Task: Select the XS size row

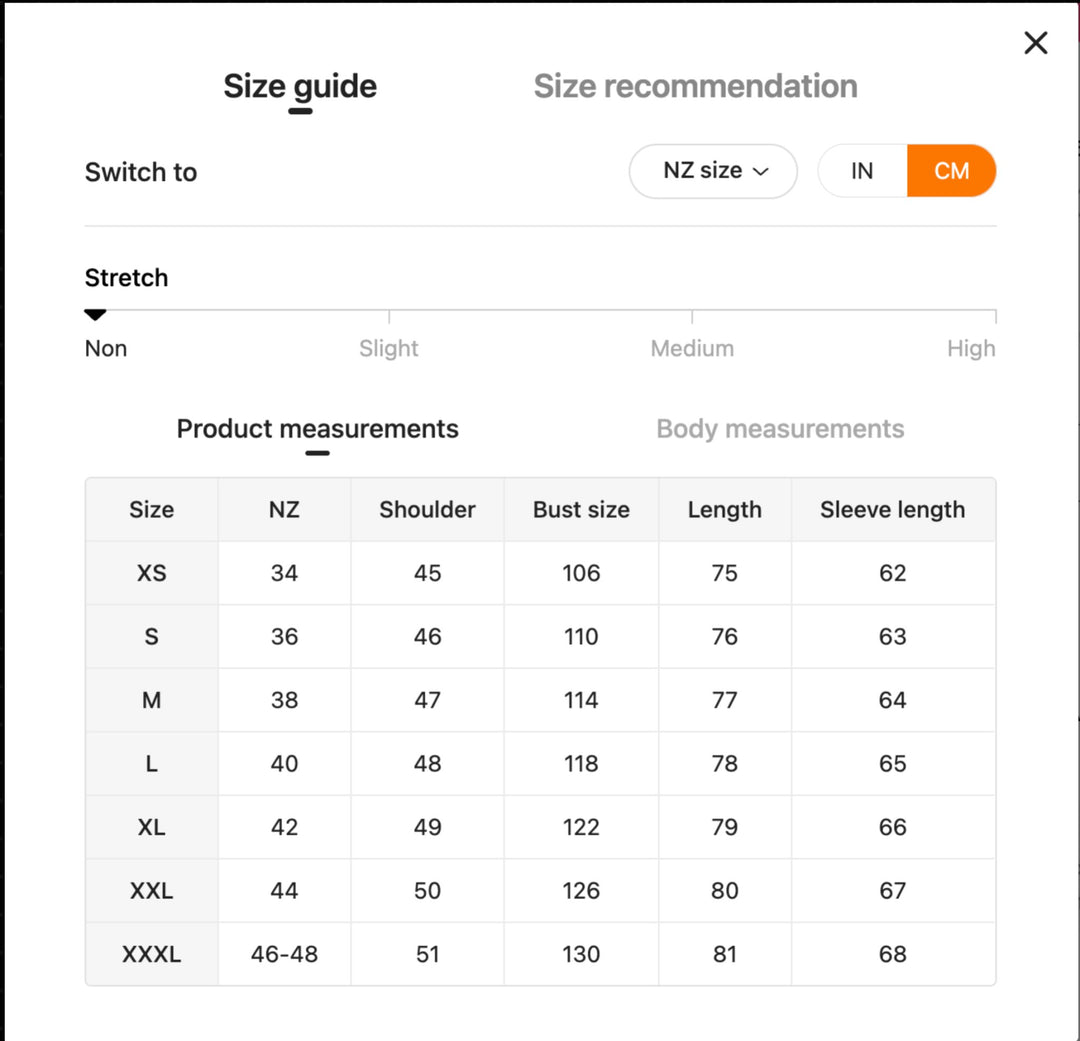Action: (151, 573)
